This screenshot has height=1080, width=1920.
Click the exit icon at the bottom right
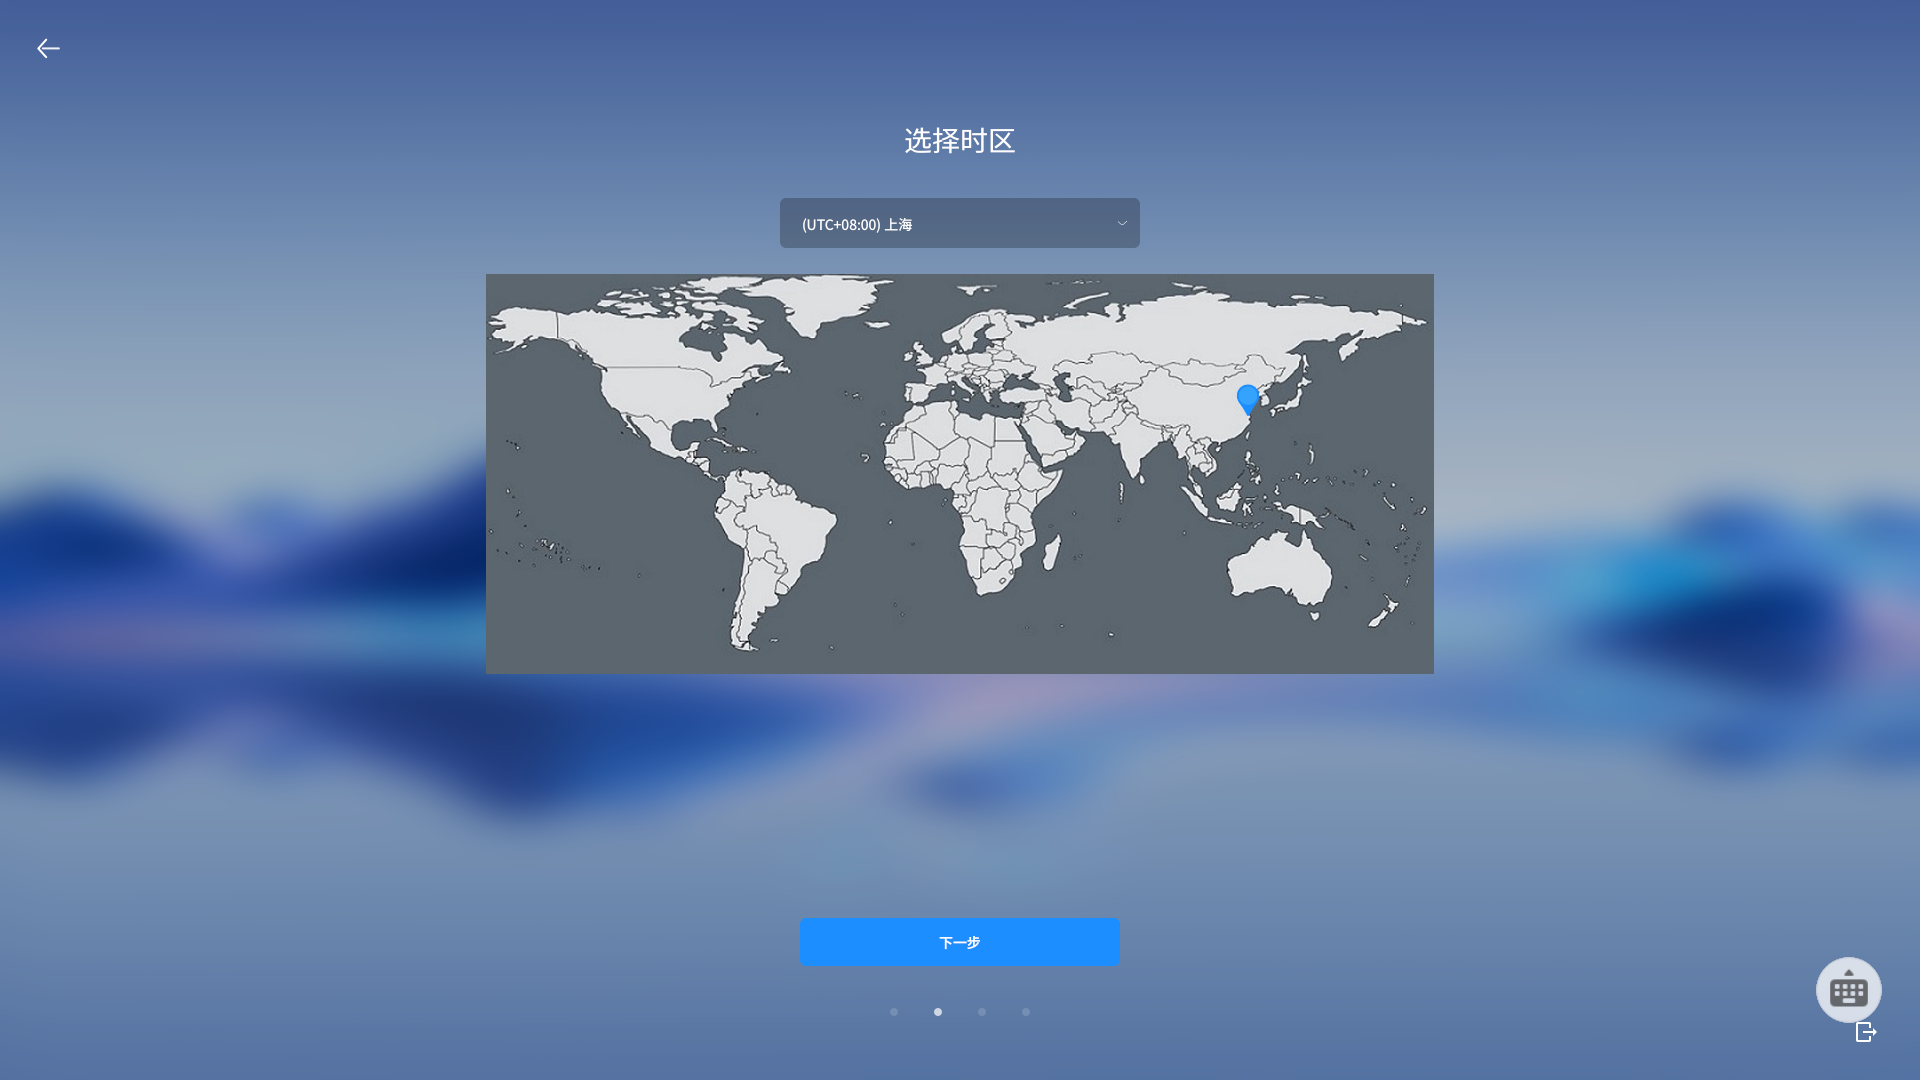click(x=1866, y=1032)
